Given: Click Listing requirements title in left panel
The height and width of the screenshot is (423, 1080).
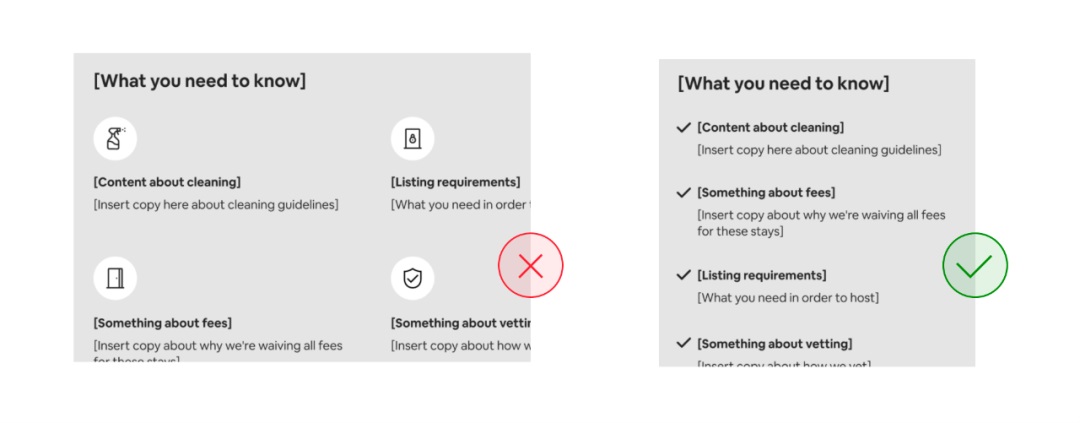Looking at the screenshot, I should click(x=456, y=183).
